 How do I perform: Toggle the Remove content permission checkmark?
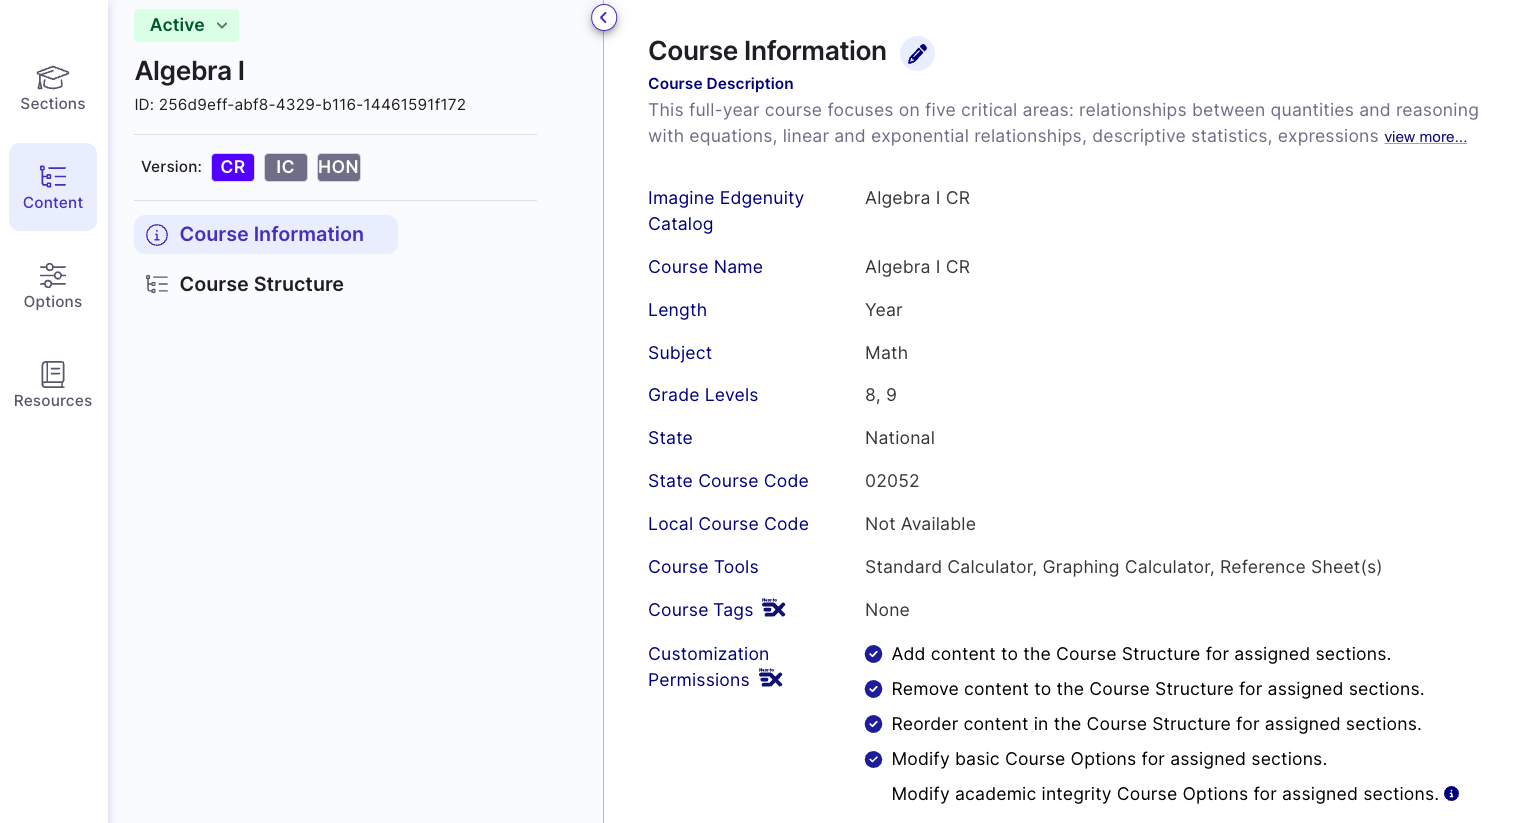873,689
